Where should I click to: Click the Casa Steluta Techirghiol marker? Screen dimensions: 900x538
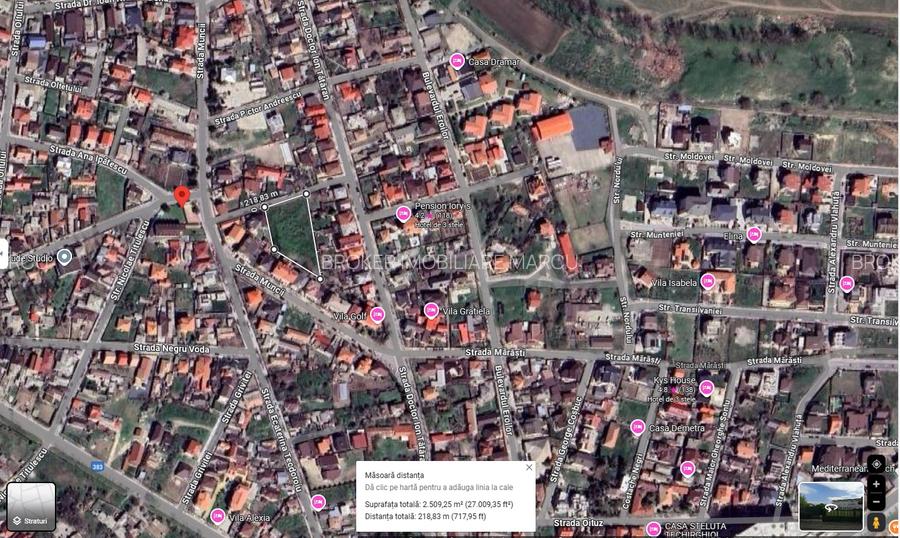pyautogui.click(x=652, y=527)
